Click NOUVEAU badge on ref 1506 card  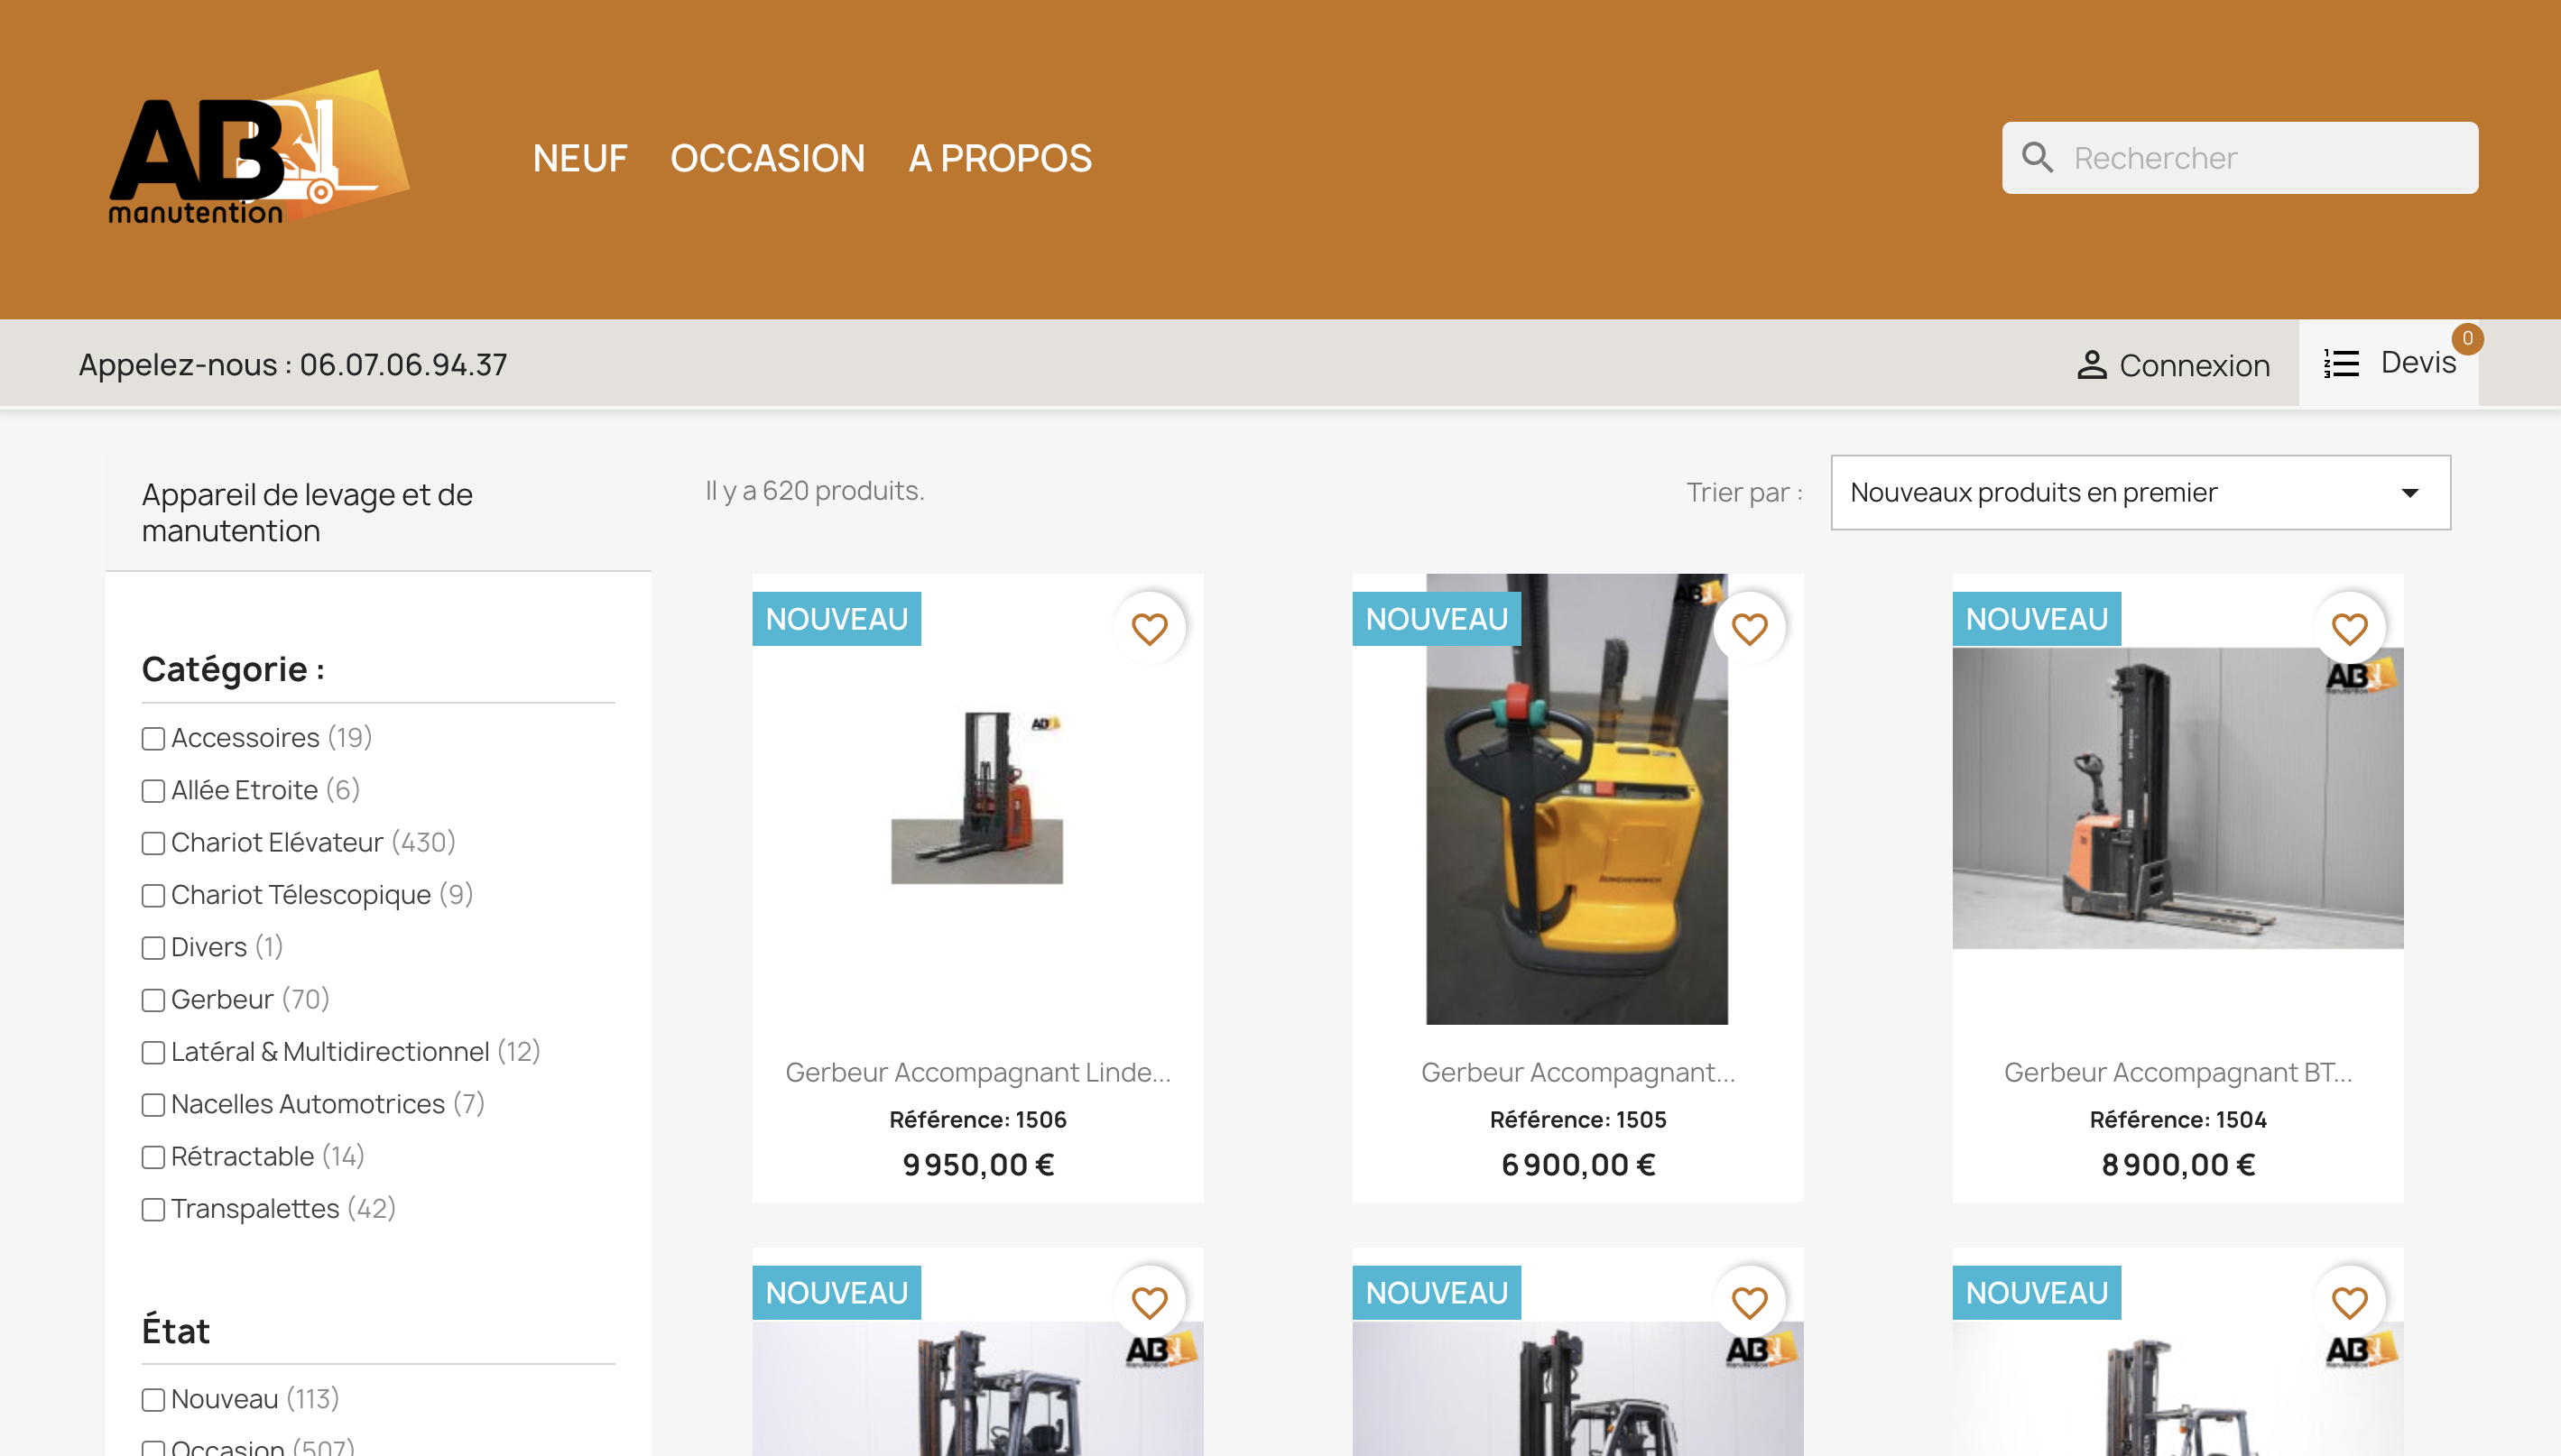coord(837,619)
